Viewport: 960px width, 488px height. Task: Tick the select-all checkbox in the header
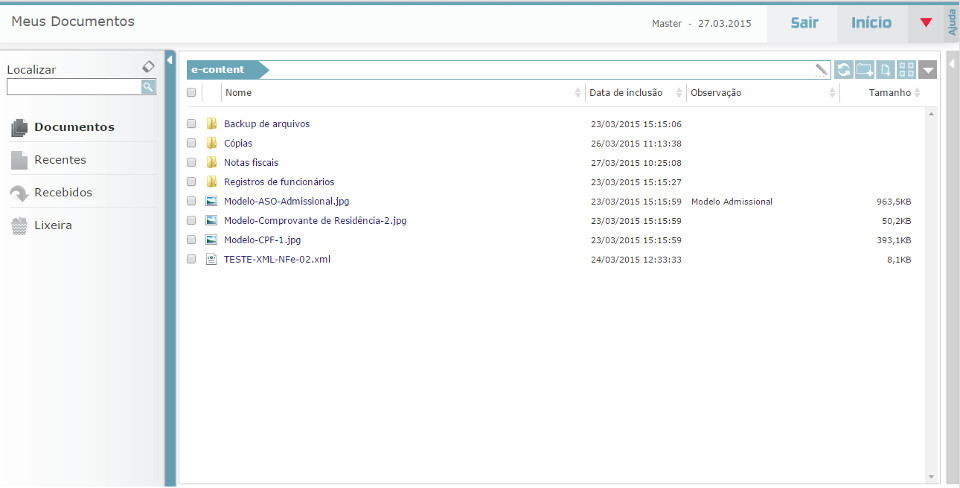pyautogui.click(x=191, y=93)
